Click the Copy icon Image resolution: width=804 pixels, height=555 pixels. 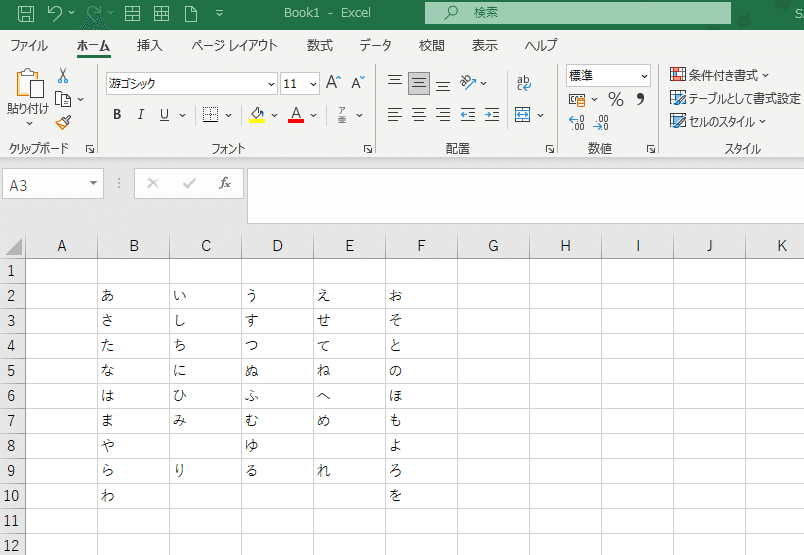(x=63, y=99)
